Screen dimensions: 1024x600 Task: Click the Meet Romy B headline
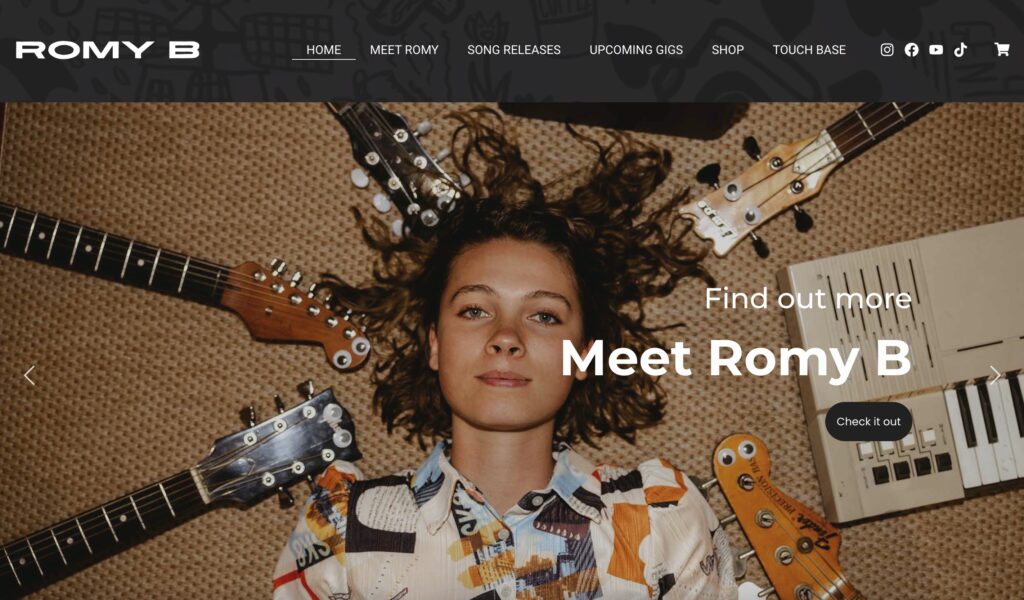[736, 358]
